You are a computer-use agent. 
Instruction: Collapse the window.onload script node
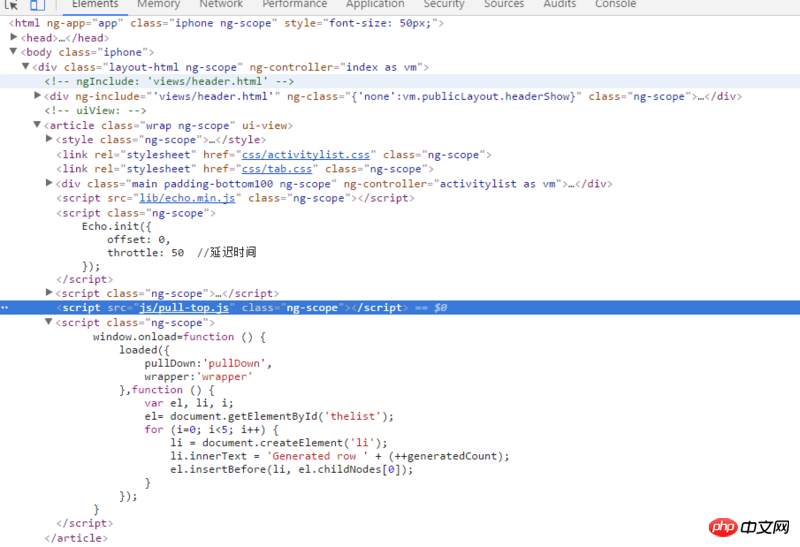click(49, 322)
